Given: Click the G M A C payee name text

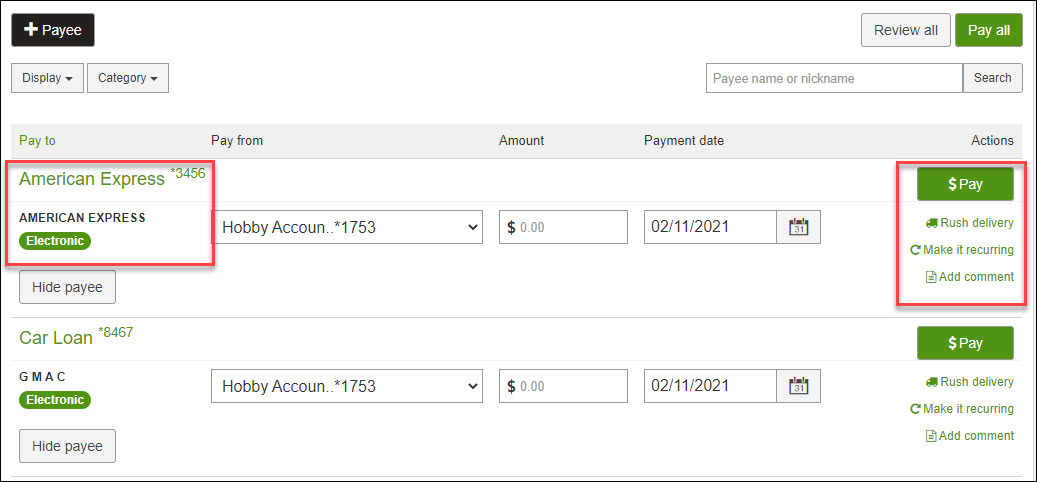Looking at the screenshot, I should 43,377.
